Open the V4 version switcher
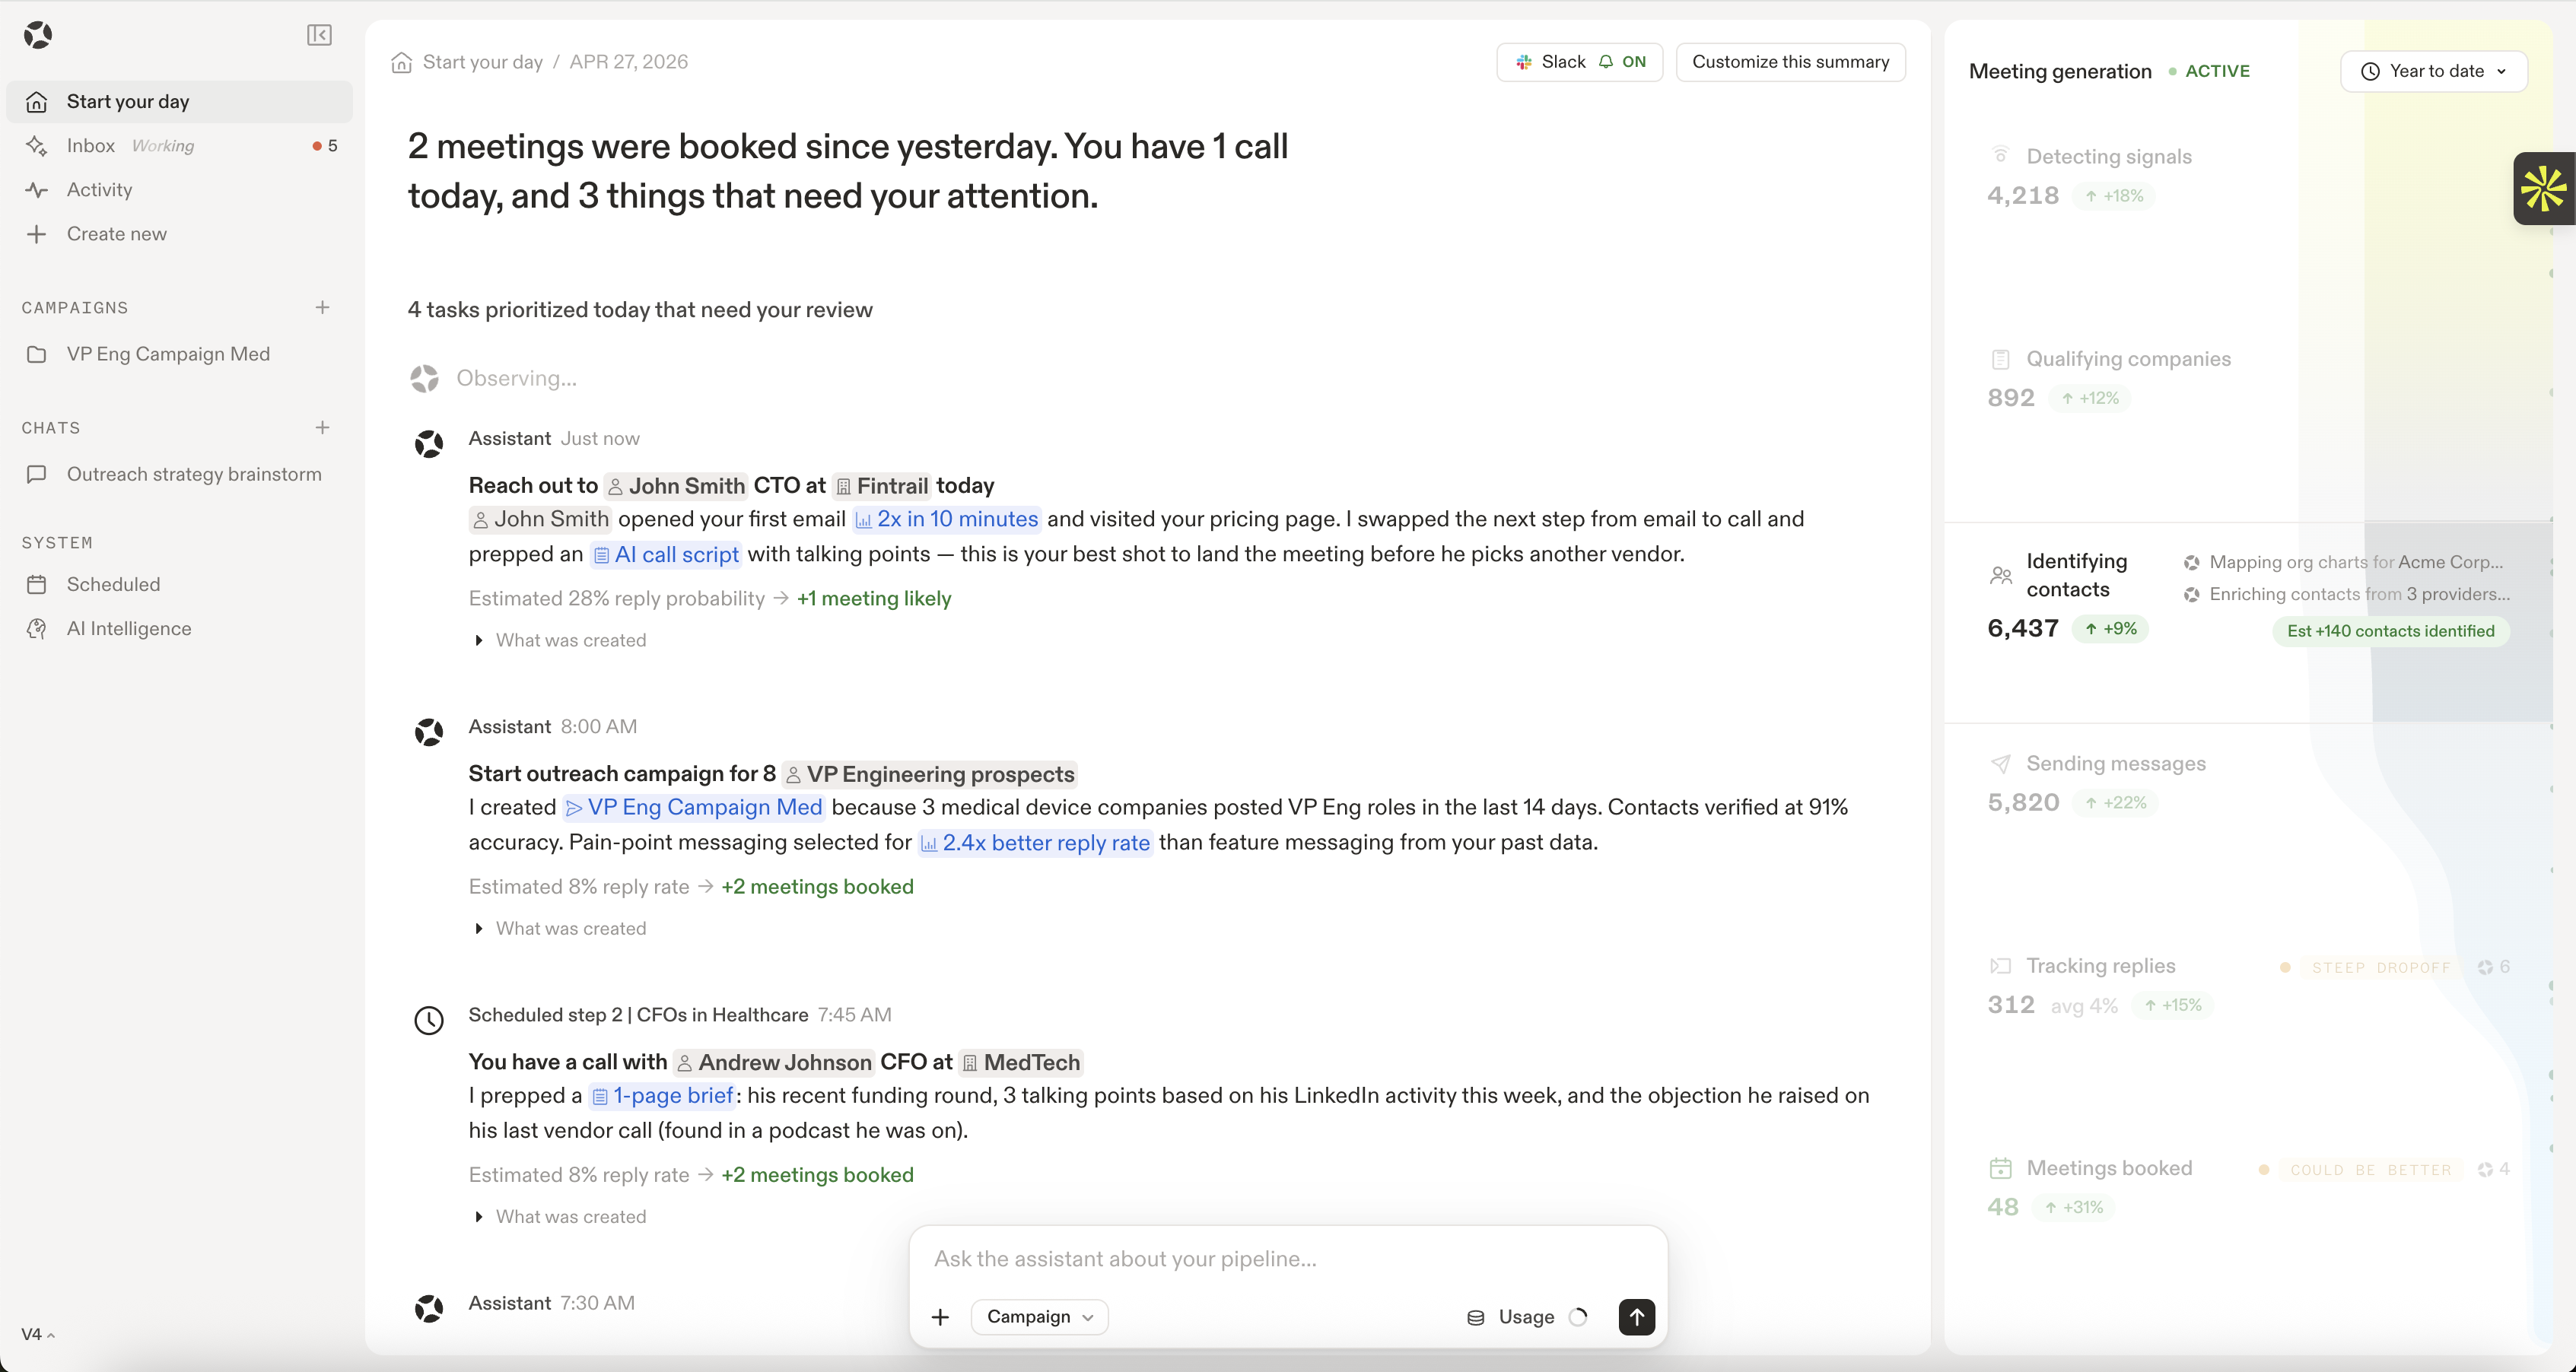Image resolution: width=2576 pixels, height=1372 pixels. pyautogui.click(x=38, y=1334)
